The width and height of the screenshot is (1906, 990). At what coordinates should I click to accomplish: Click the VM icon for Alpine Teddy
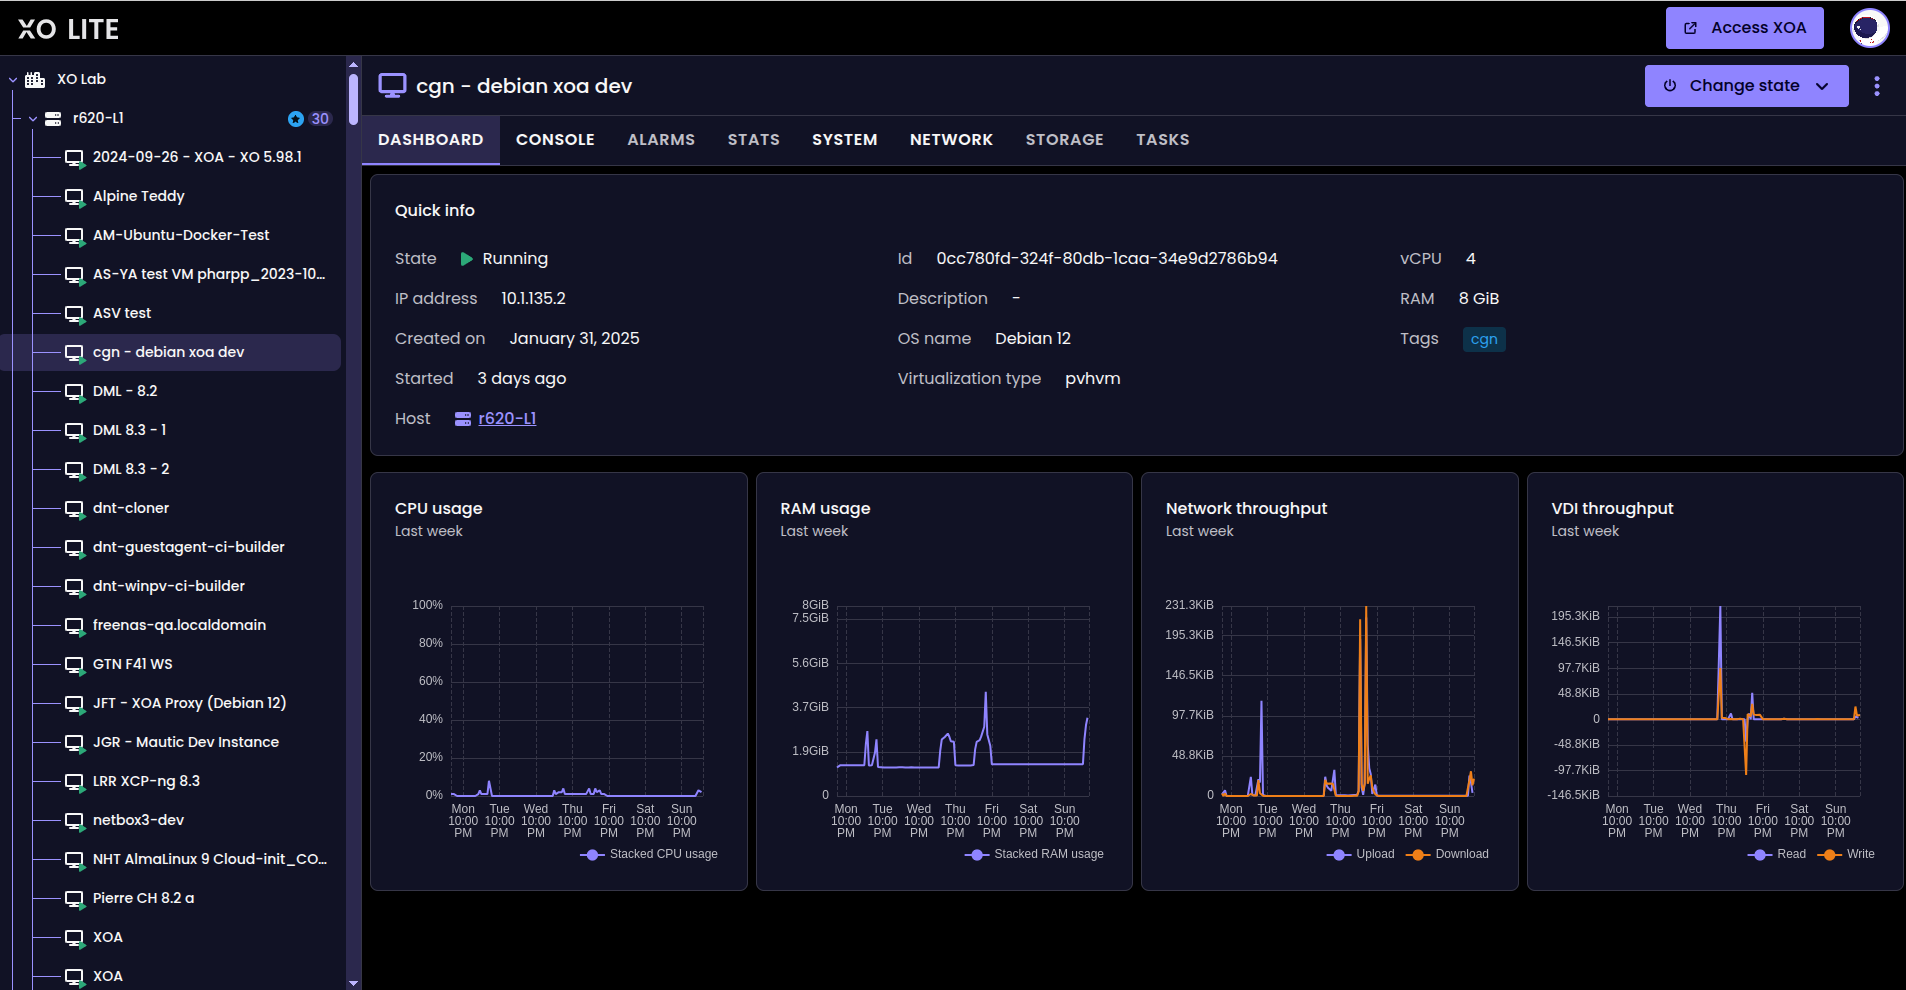click(x=74, y=197)
